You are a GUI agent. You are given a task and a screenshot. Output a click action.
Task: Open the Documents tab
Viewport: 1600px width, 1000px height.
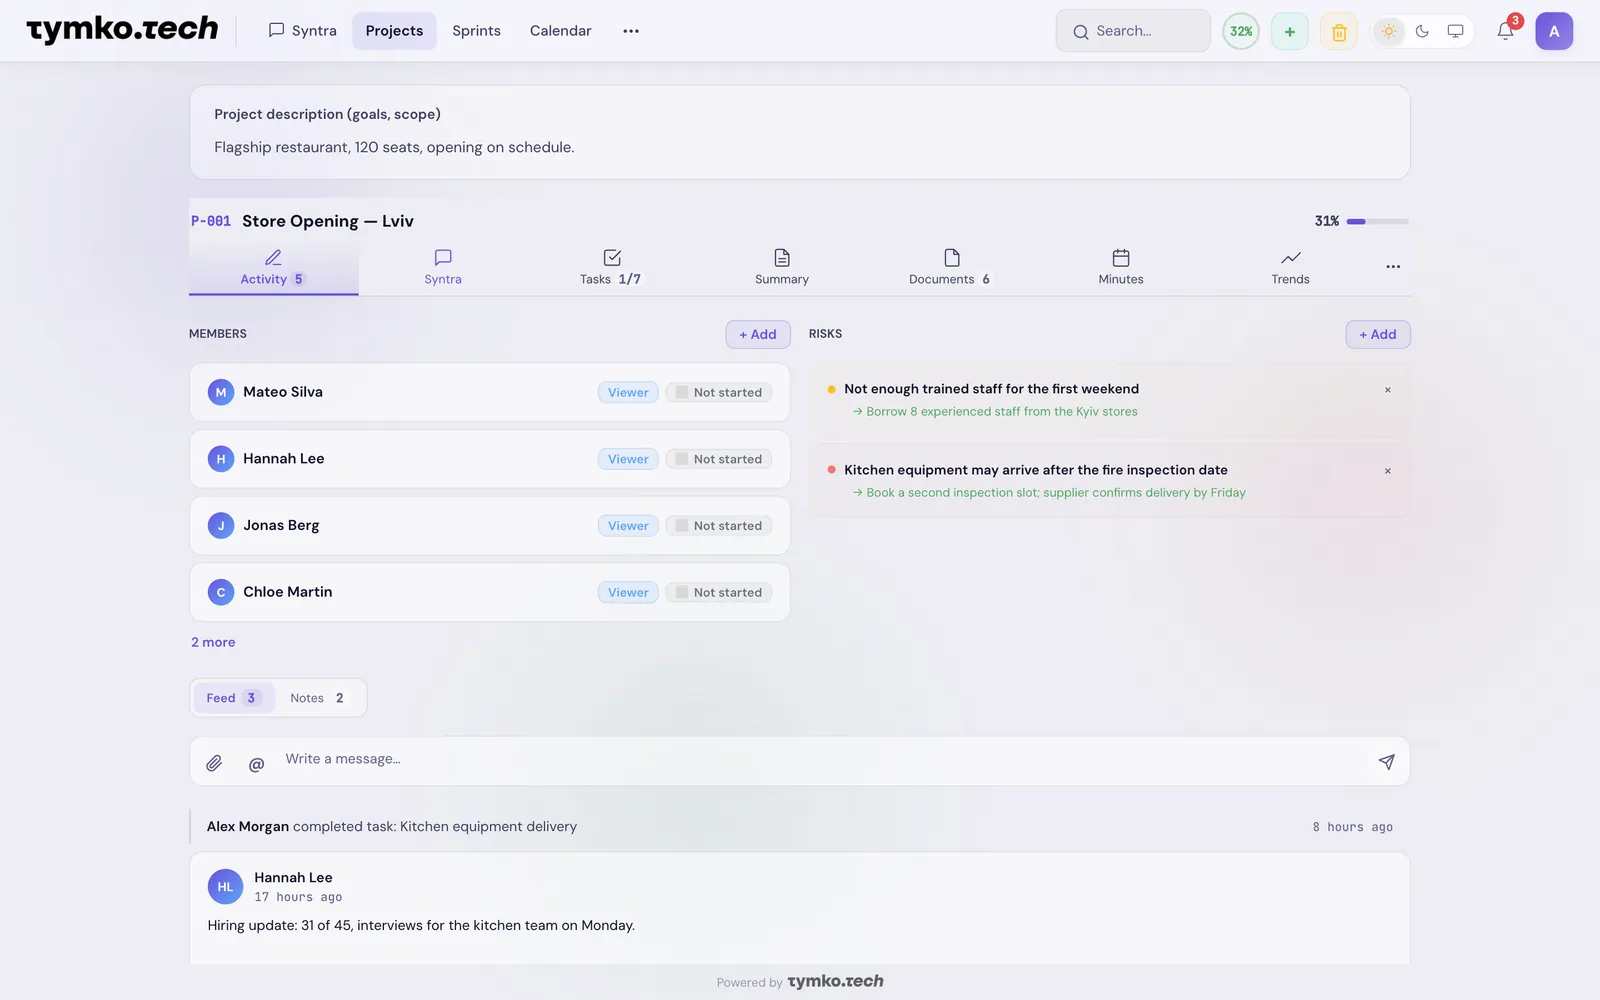click(950, 267)
